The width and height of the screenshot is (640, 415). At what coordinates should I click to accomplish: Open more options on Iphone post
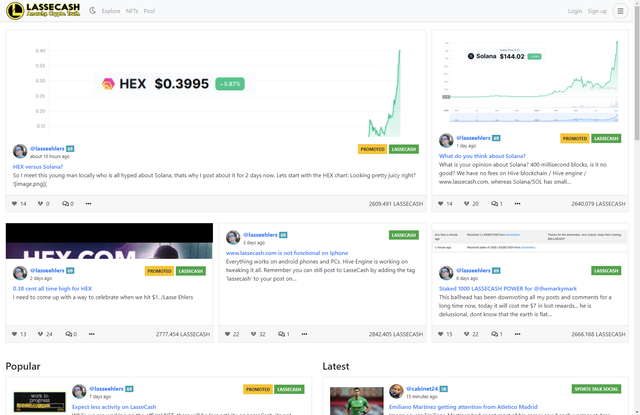(304, 334)
